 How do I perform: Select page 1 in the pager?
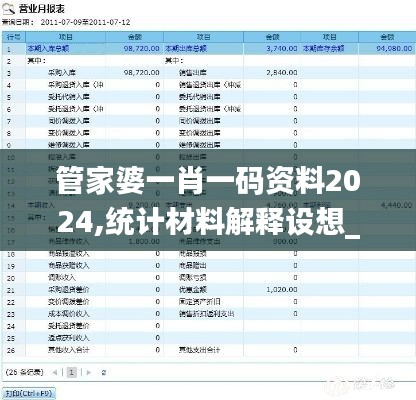[72, 372]
